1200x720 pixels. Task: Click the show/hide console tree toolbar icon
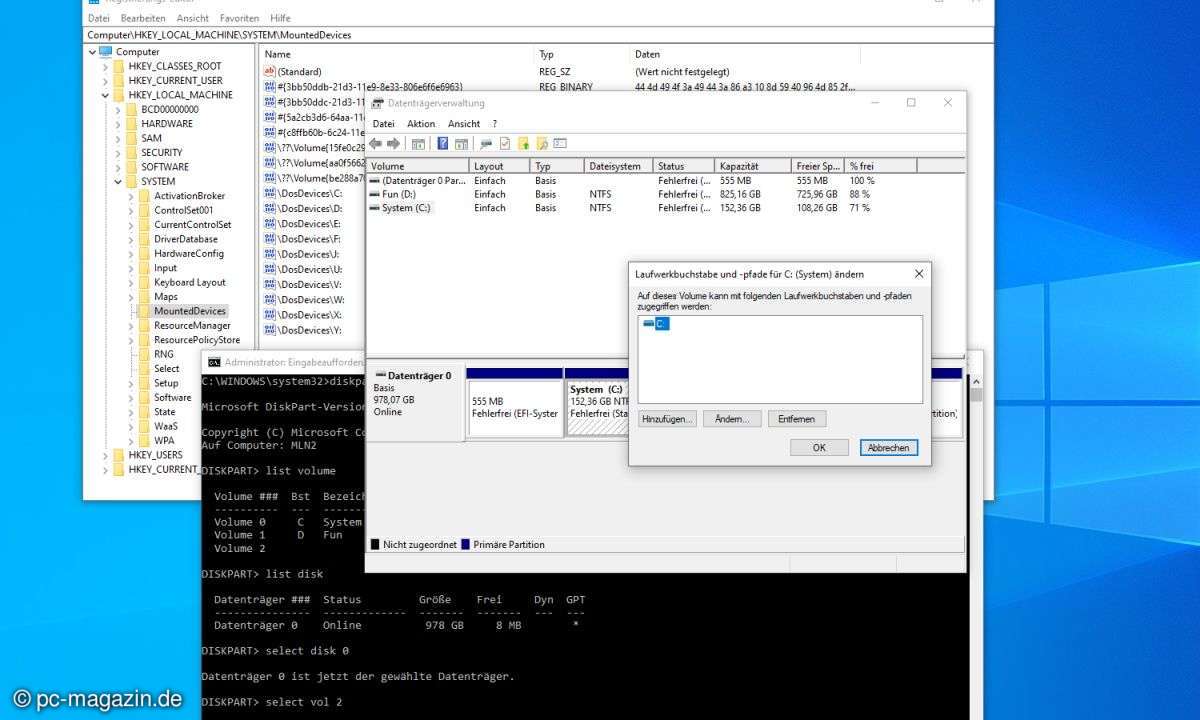[419, 144]
